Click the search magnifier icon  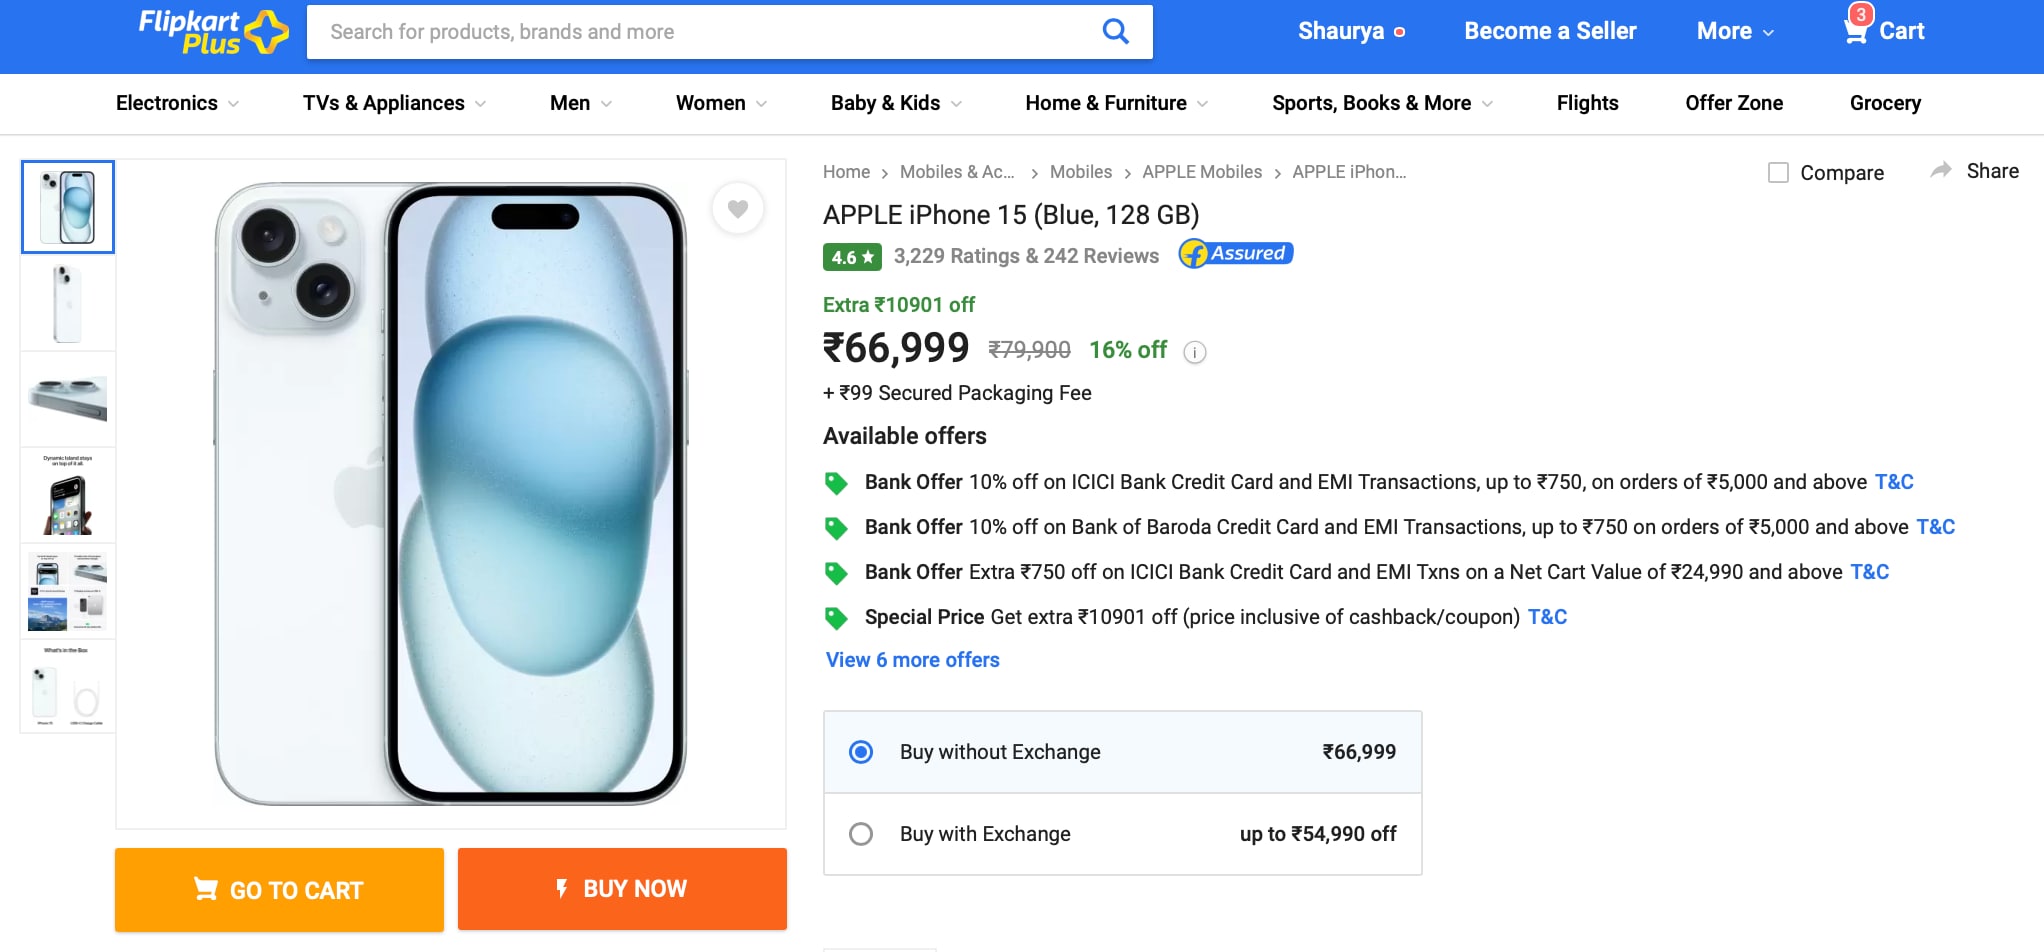pos(1115,32)
